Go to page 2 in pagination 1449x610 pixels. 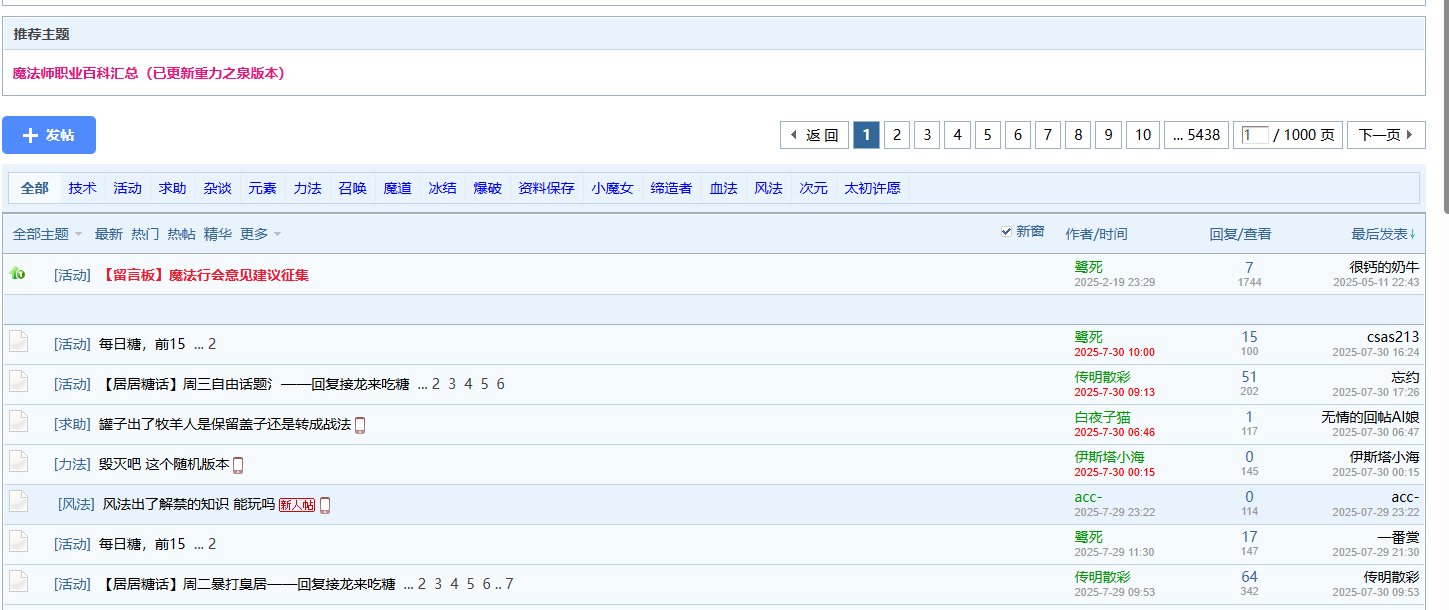[897, 135]
